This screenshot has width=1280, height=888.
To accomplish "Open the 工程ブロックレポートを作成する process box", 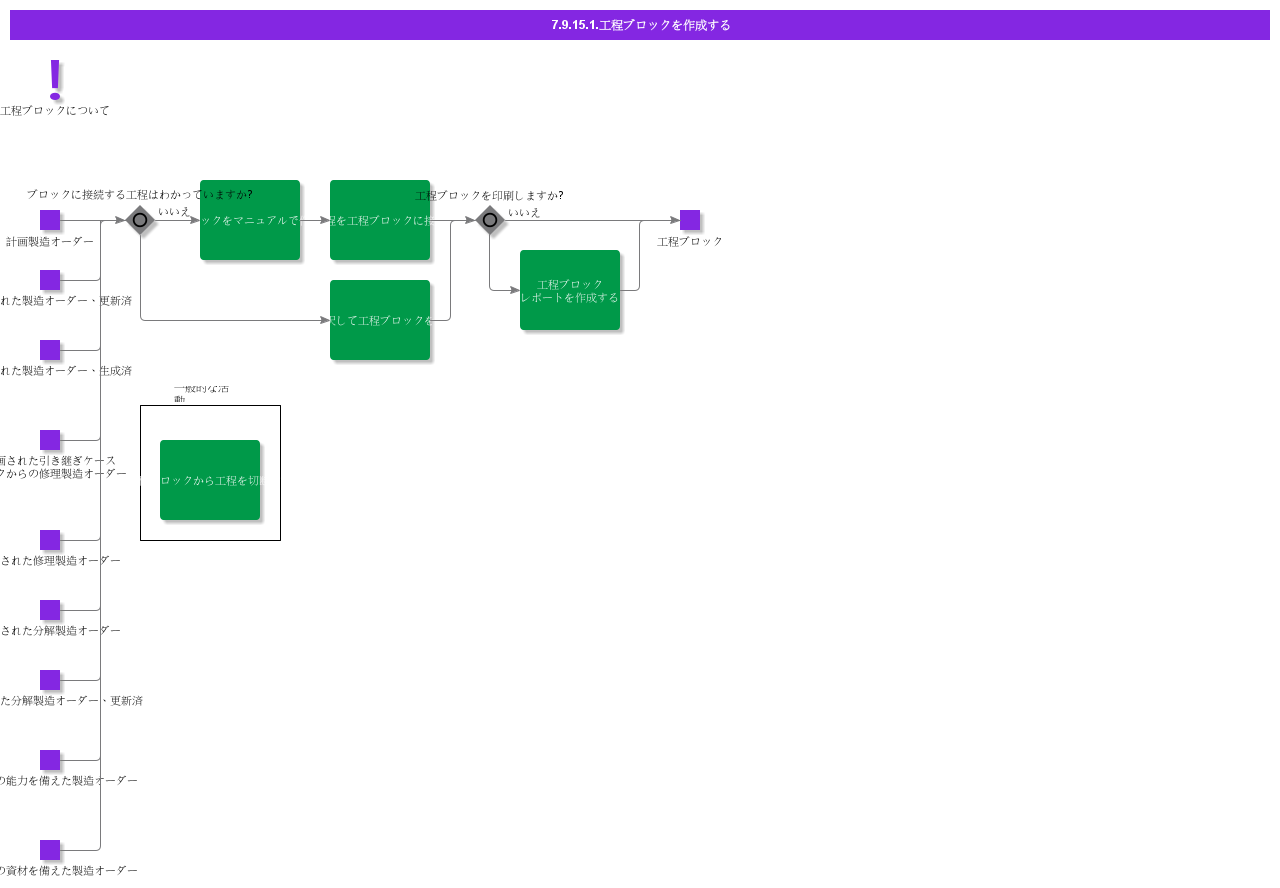I will click(x=570, y=290).
